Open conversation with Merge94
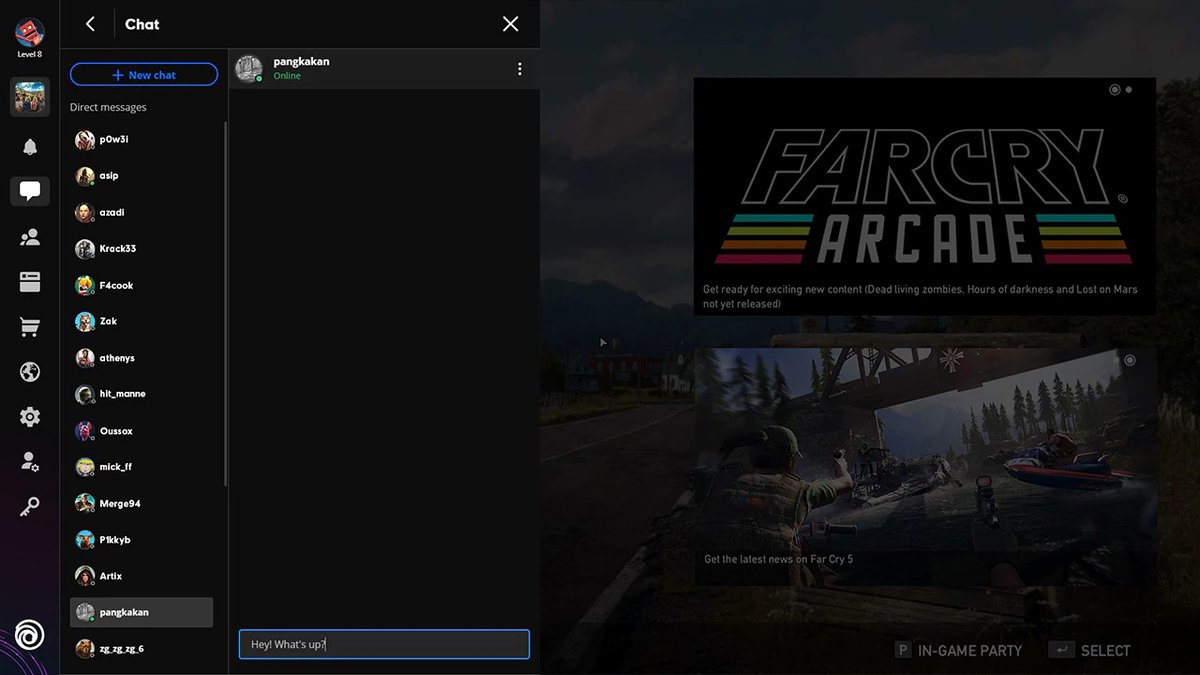Image resolution: width=1200 pixels, height=675 pixels. point(119,504)
